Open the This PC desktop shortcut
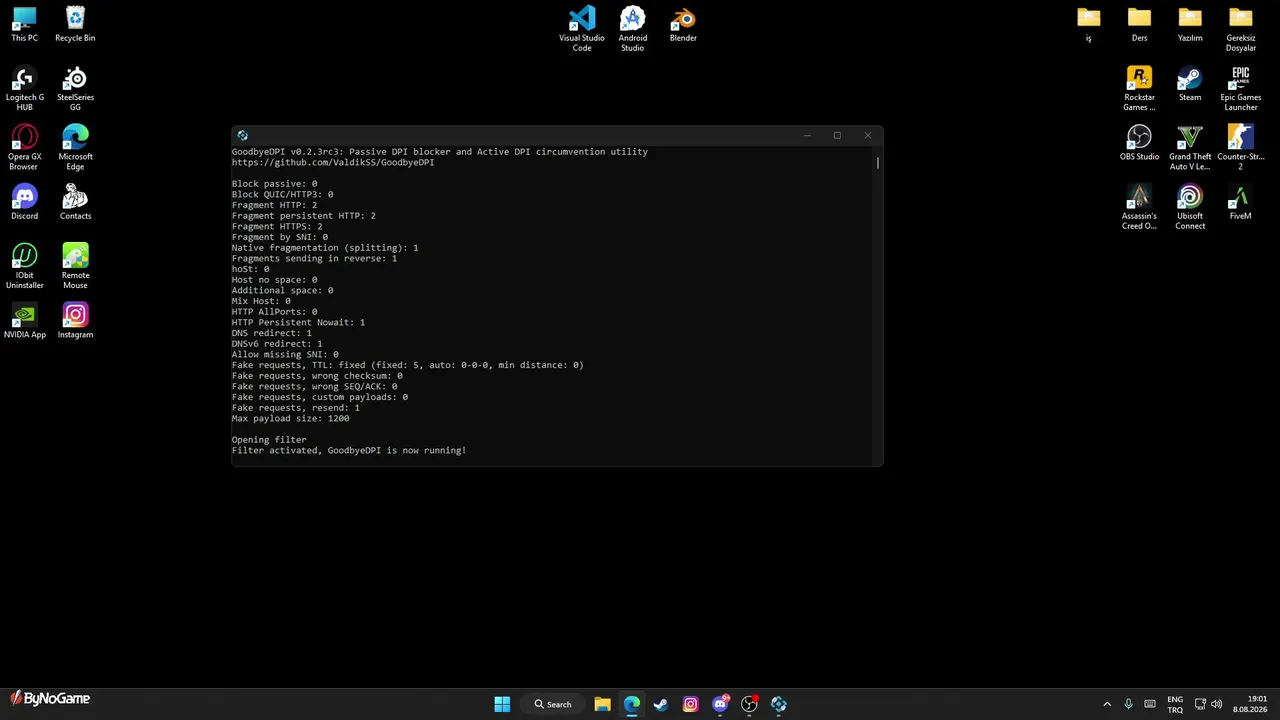 click(24, 25)
